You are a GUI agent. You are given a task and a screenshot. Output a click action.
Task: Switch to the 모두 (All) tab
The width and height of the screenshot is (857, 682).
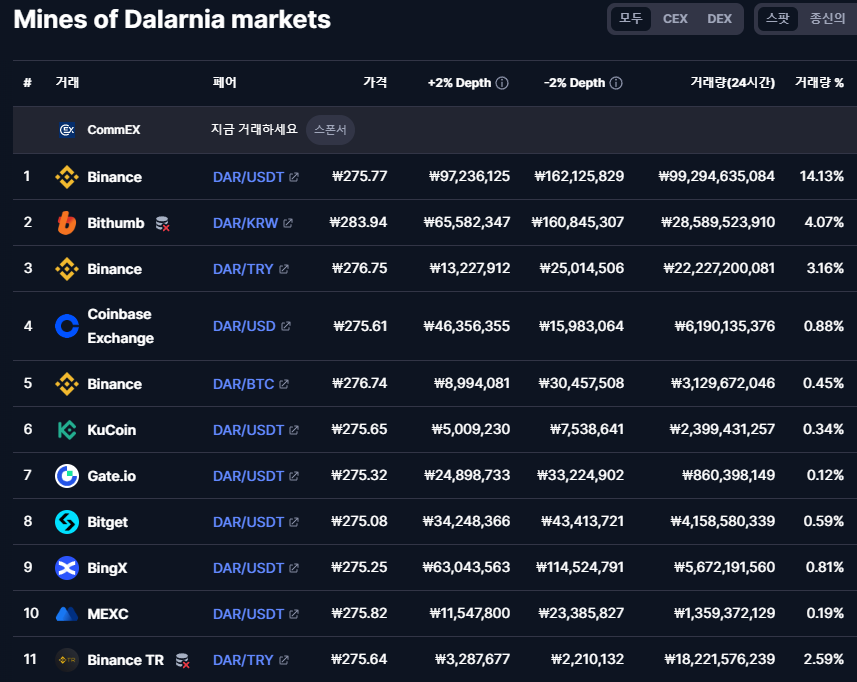click(x=631, y=19)
